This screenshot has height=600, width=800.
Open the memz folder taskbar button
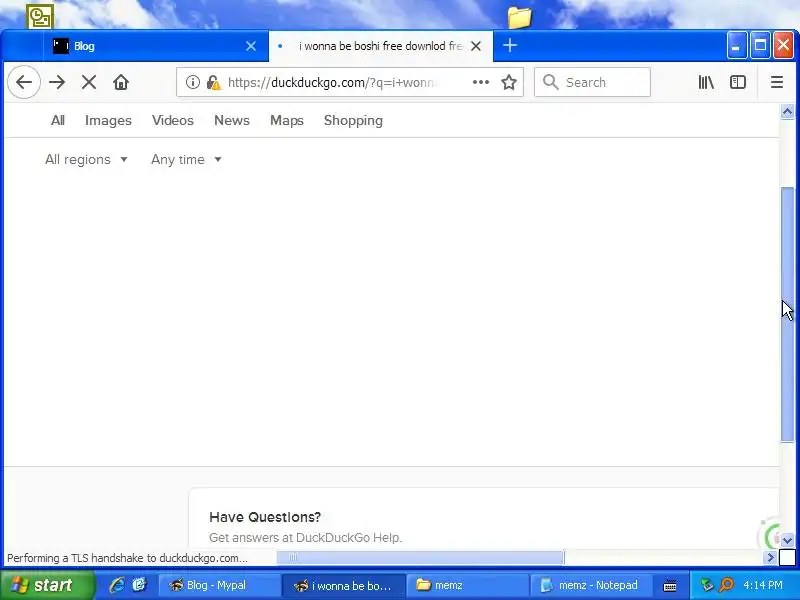point(468,585)
